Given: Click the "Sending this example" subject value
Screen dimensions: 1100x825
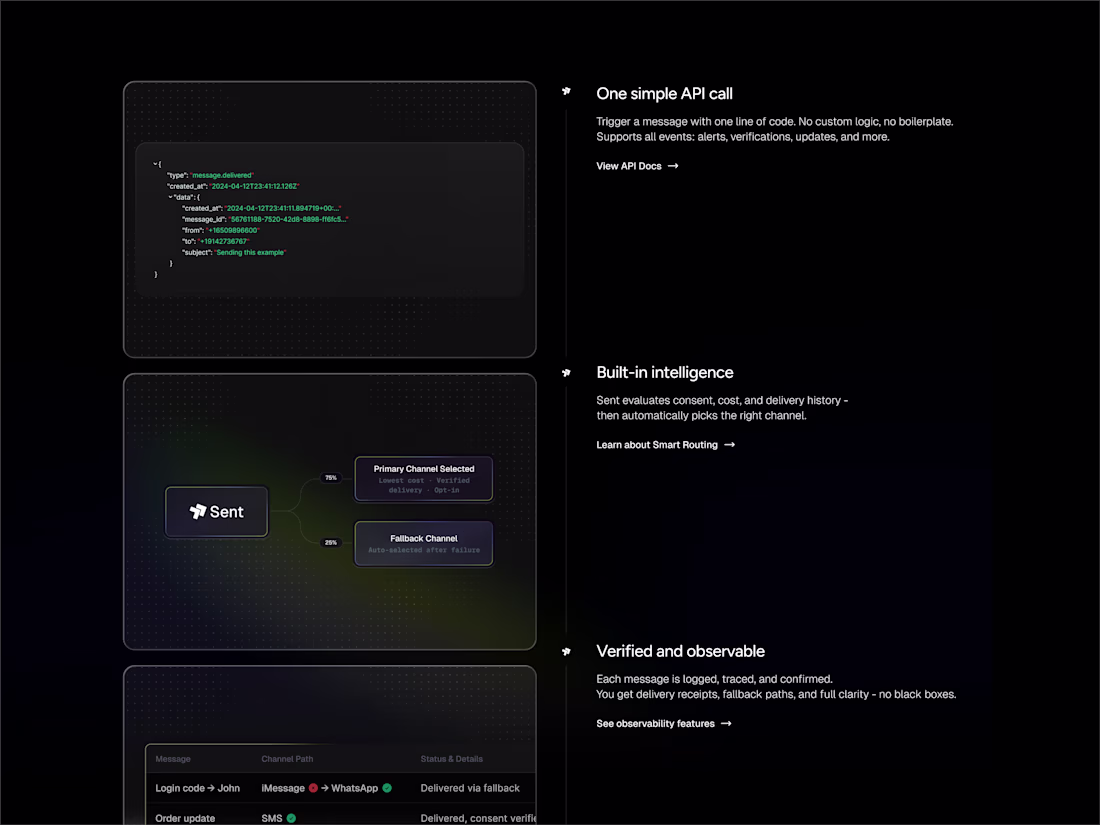Looking at the screenshot, I should point(250,253).
